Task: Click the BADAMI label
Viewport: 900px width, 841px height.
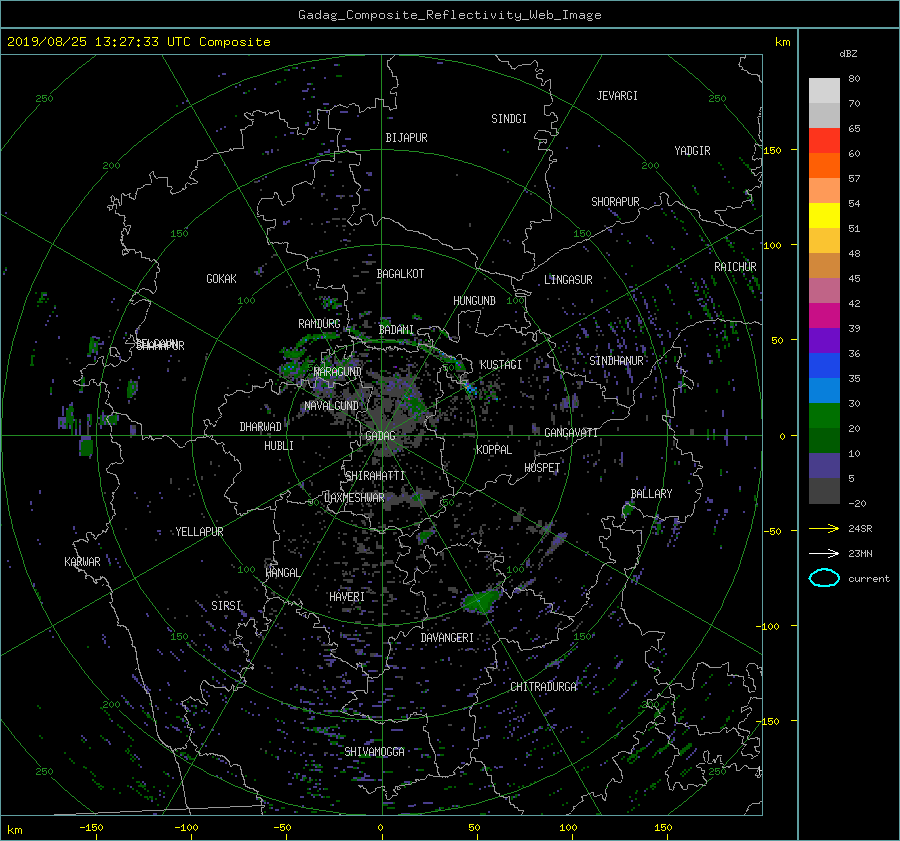Action: click(x=396, y=330)
